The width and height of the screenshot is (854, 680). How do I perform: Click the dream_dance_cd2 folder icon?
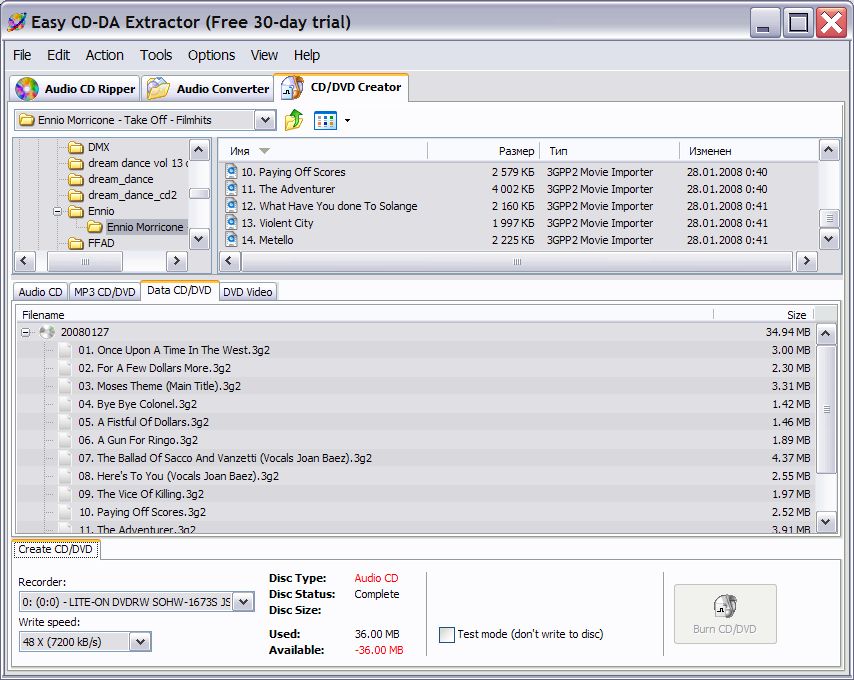tap(76, 195)
